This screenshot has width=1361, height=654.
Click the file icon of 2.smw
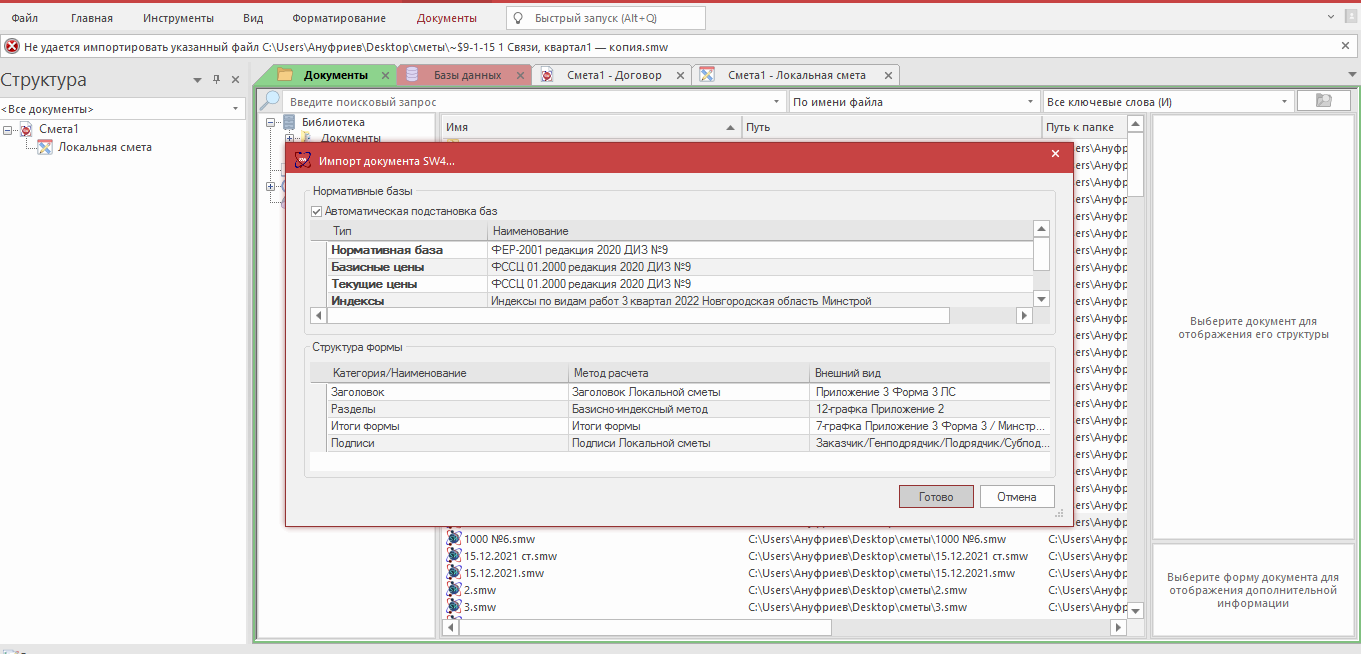click(454, 590)
